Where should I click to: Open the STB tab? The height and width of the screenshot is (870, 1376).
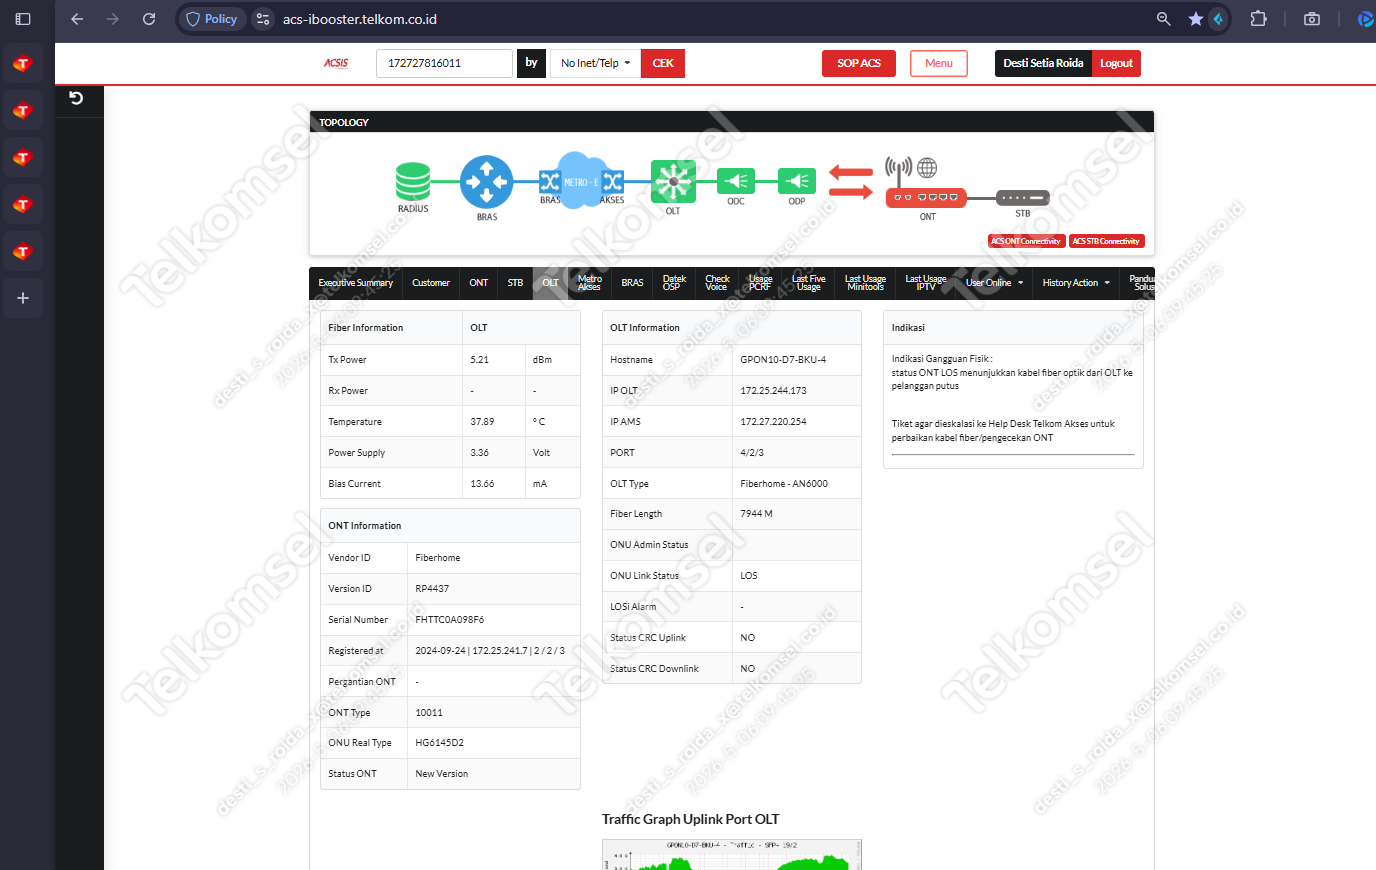515,283
